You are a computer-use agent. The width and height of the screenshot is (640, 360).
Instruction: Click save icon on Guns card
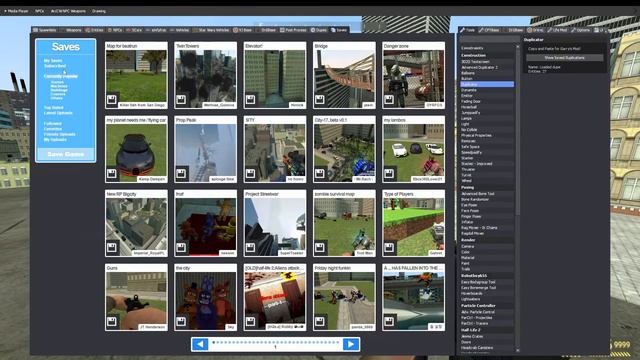click(112, 321)
